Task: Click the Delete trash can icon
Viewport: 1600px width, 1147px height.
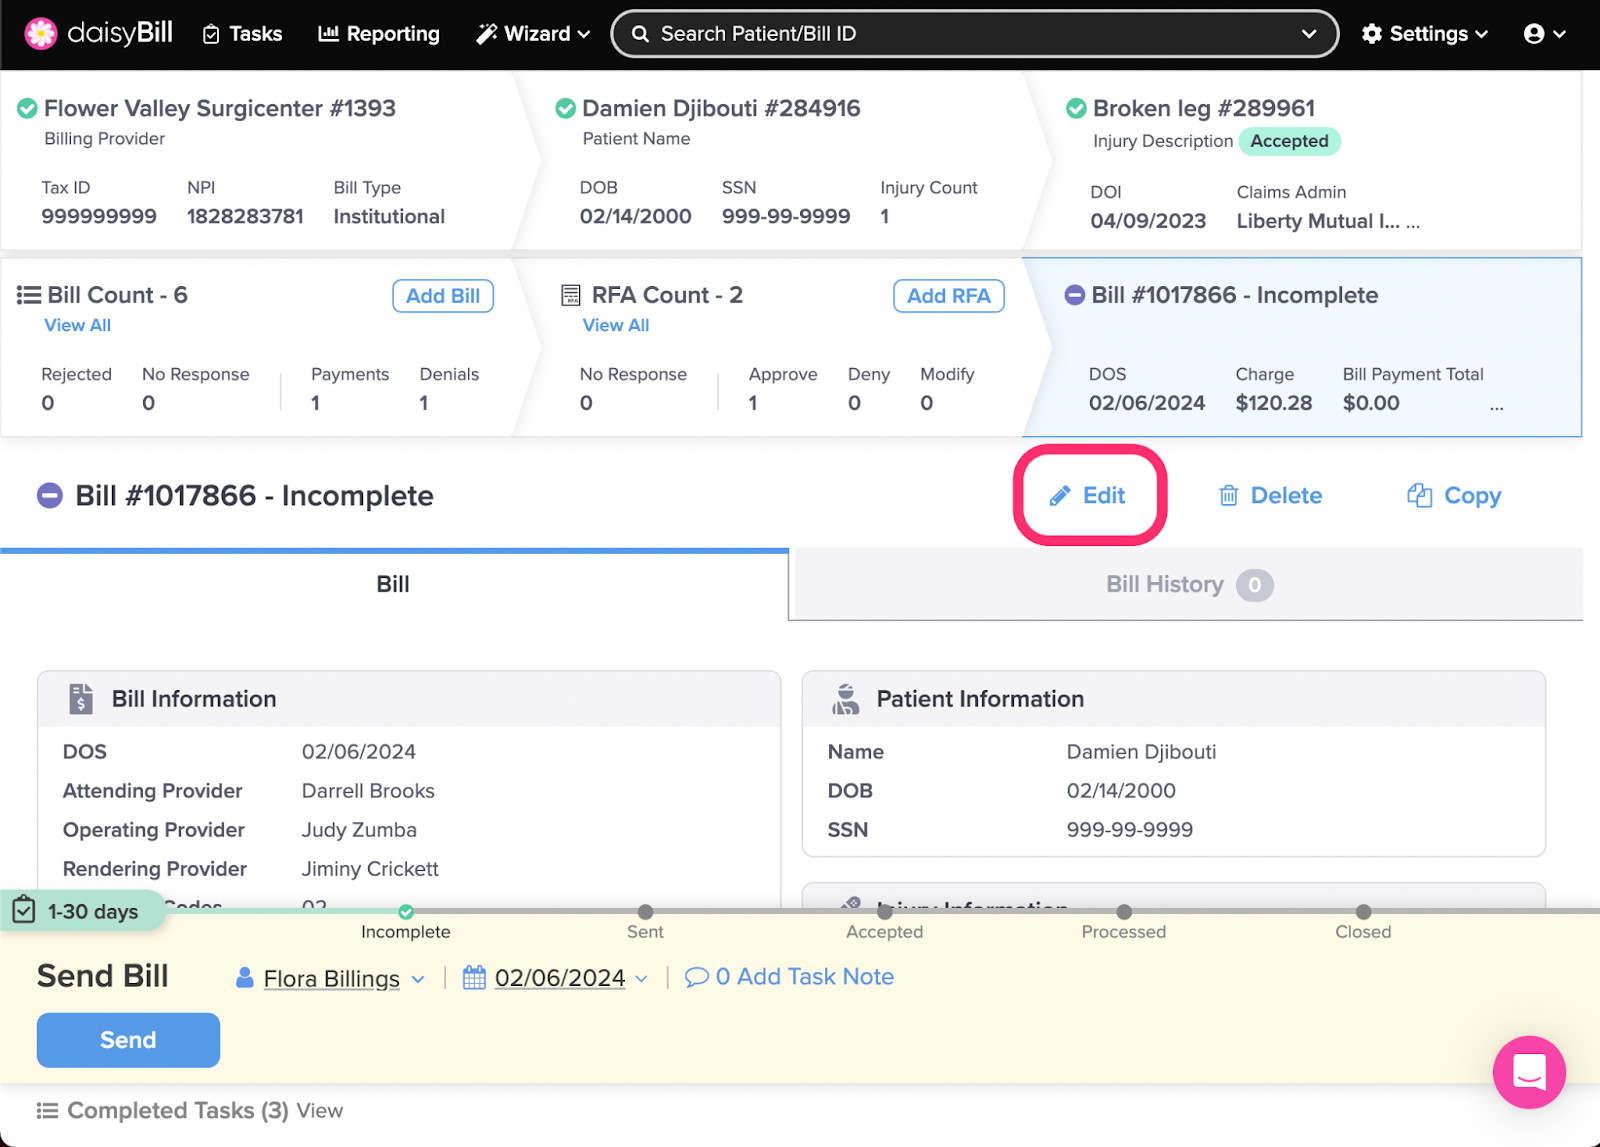Action: [x=1228, y=496]
